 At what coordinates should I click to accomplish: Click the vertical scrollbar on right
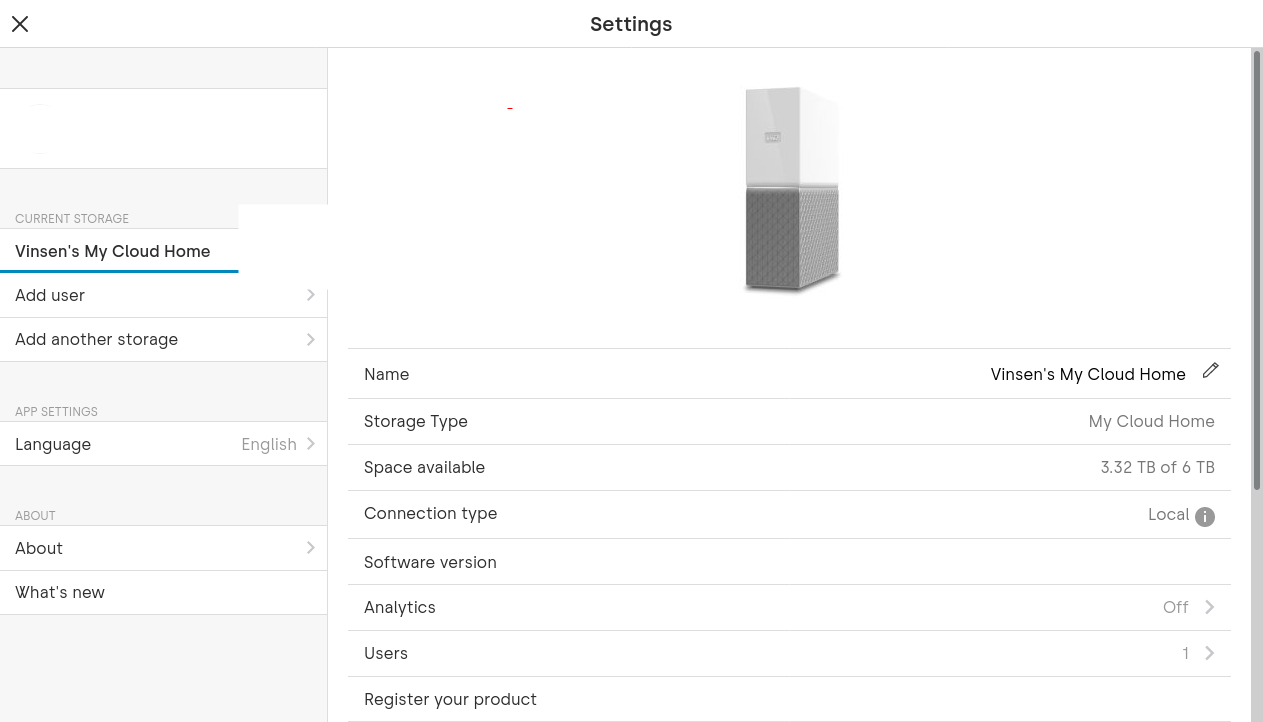1257,270
